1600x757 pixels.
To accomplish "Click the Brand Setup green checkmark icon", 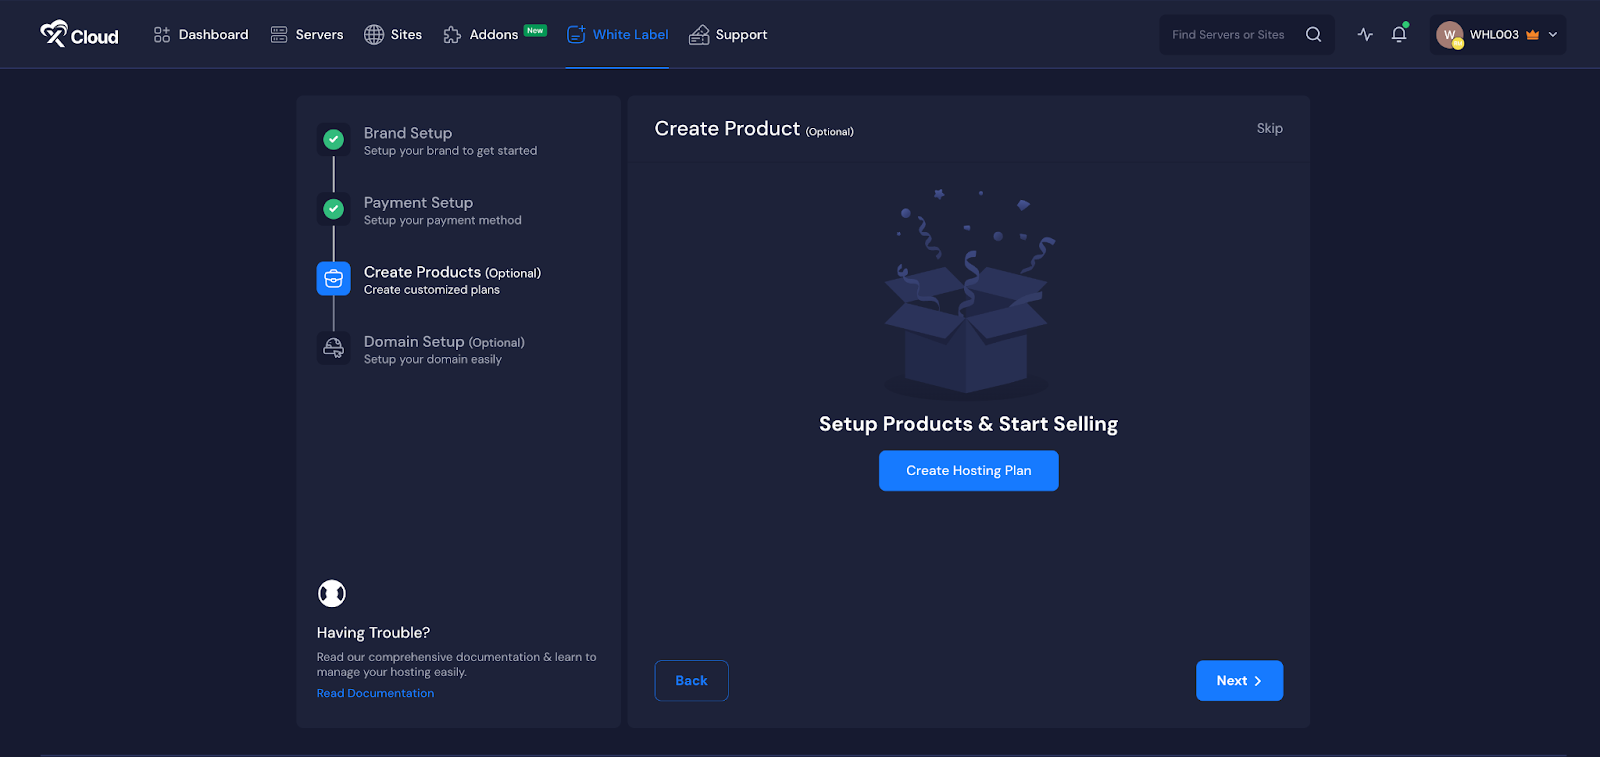I will (x=334, y=140).
